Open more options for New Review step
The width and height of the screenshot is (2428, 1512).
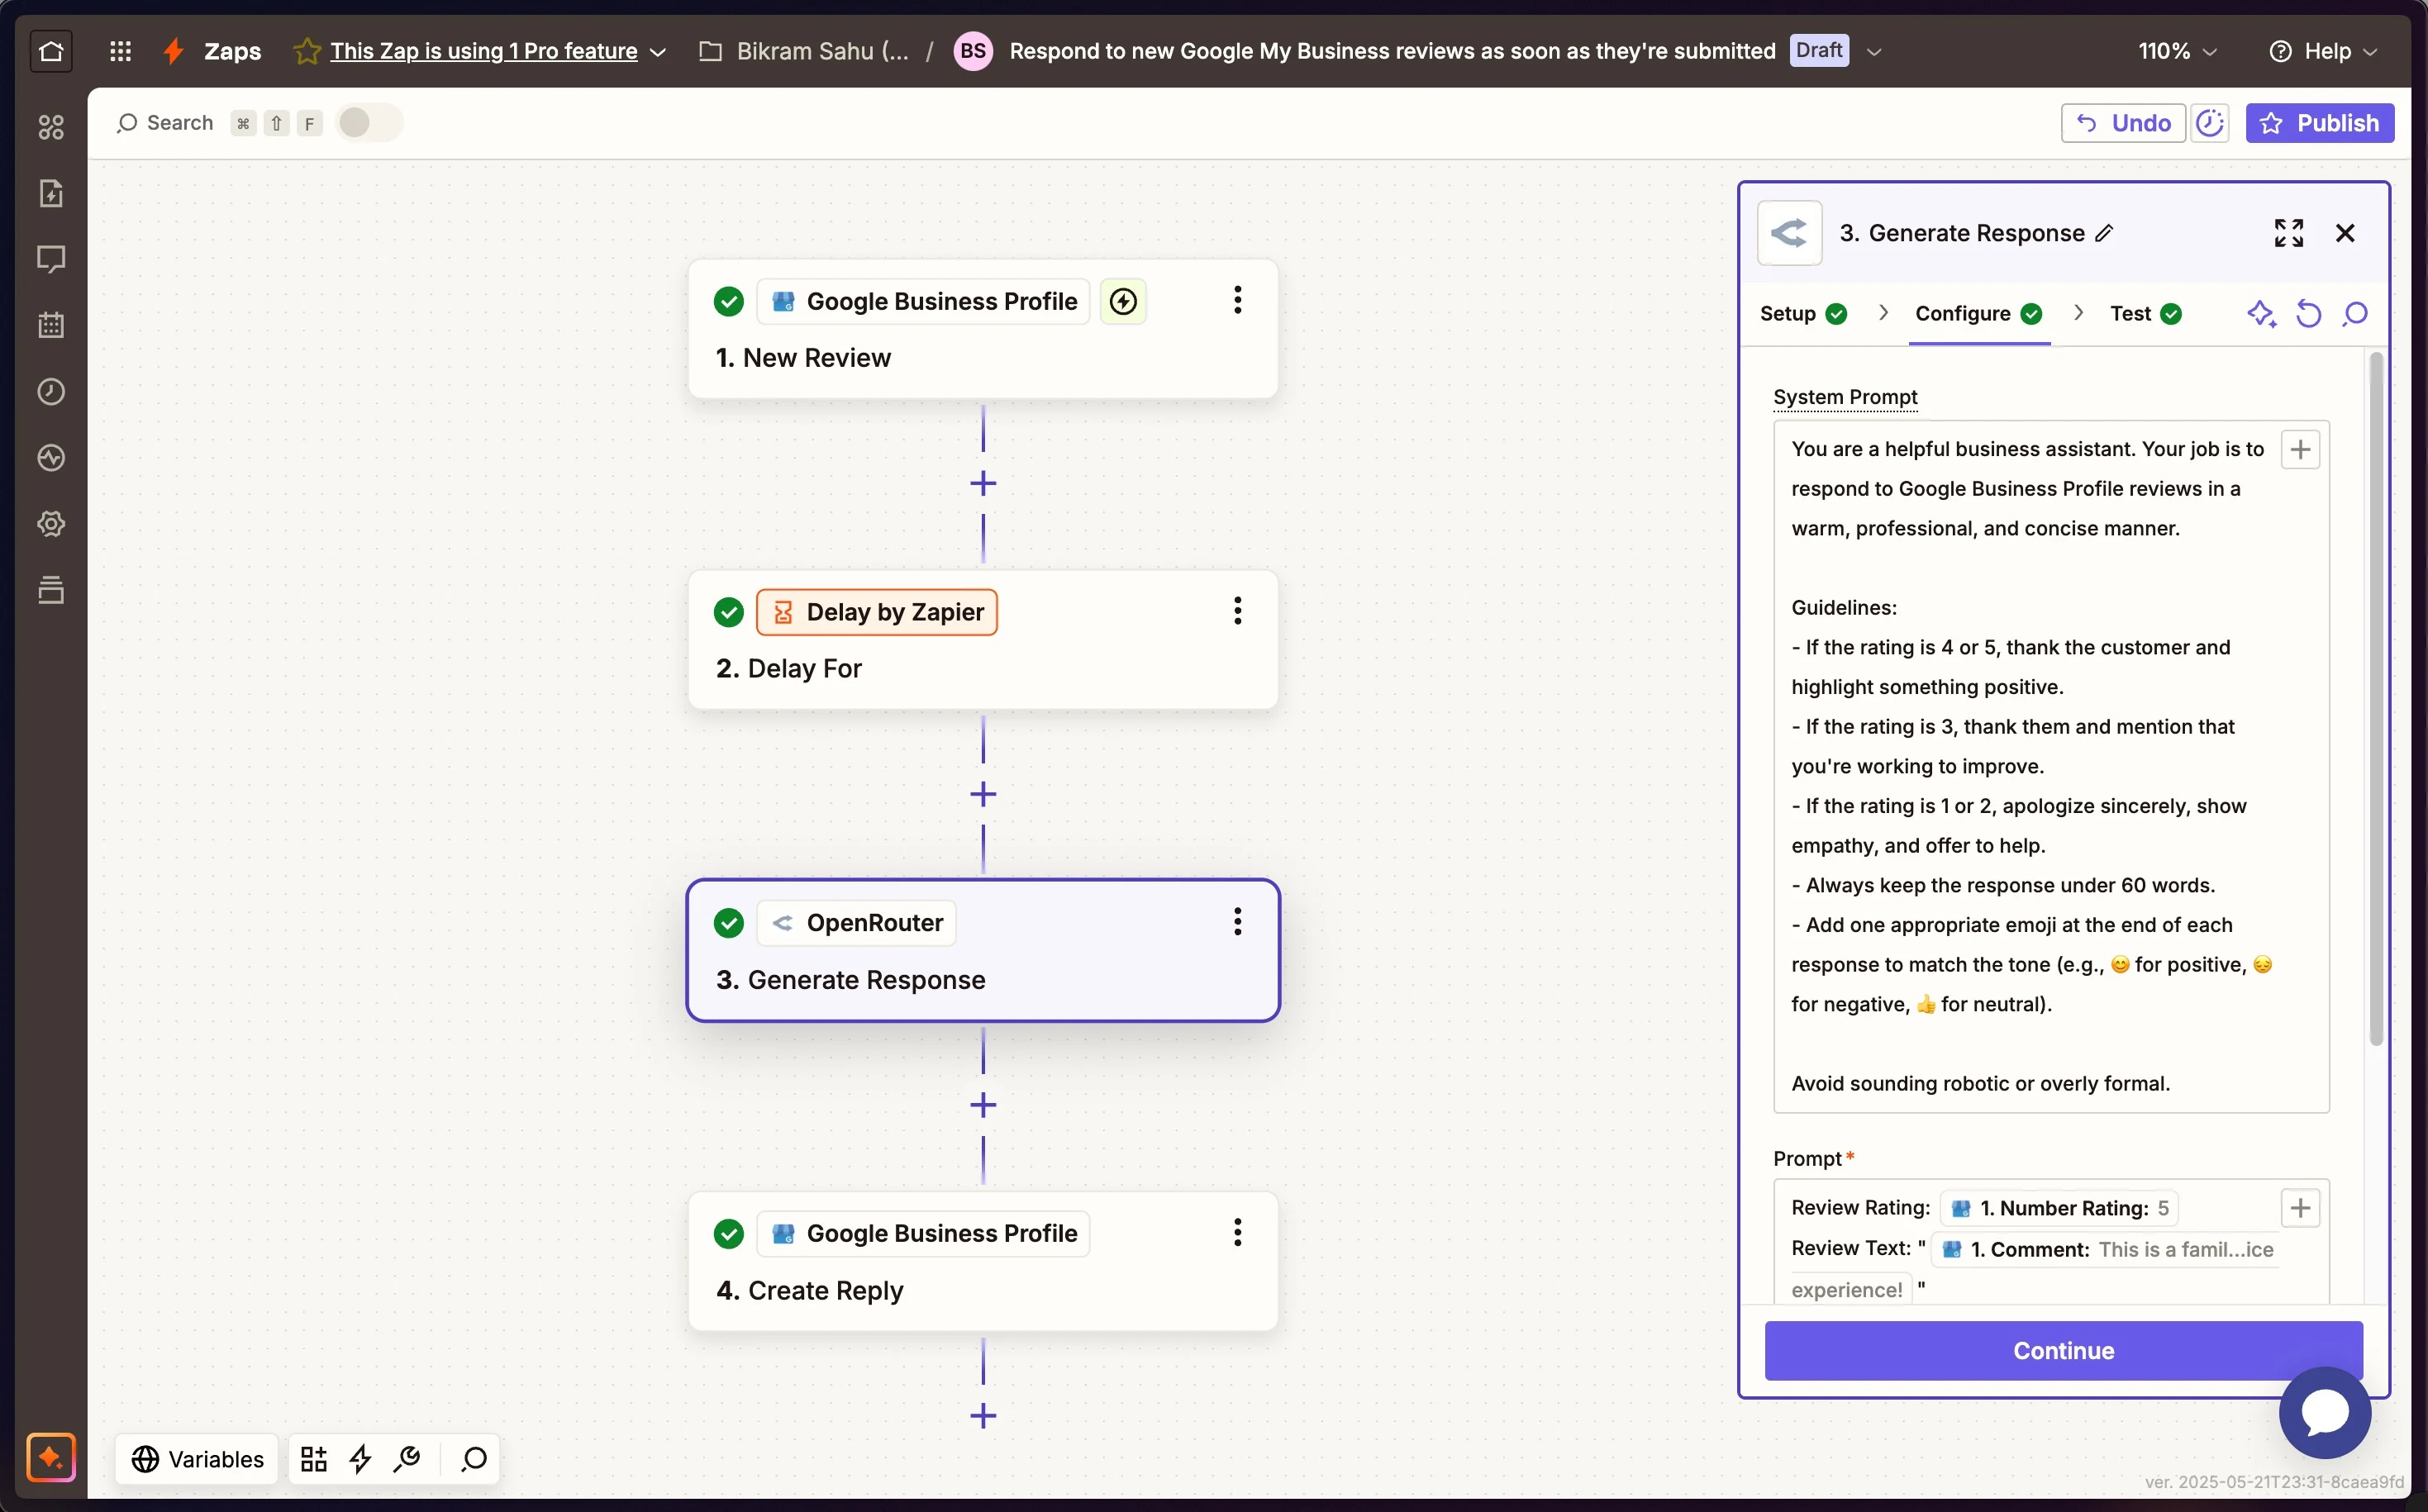pos(1237,300)
